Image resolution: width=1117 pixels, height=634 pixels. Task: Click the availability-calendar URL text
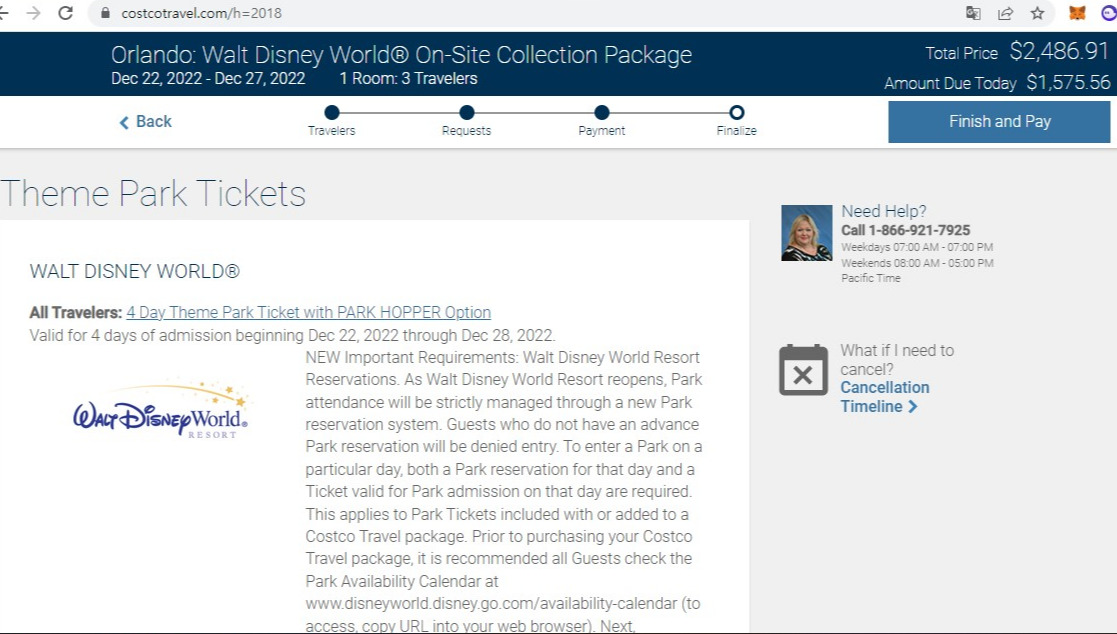(492, 603)
